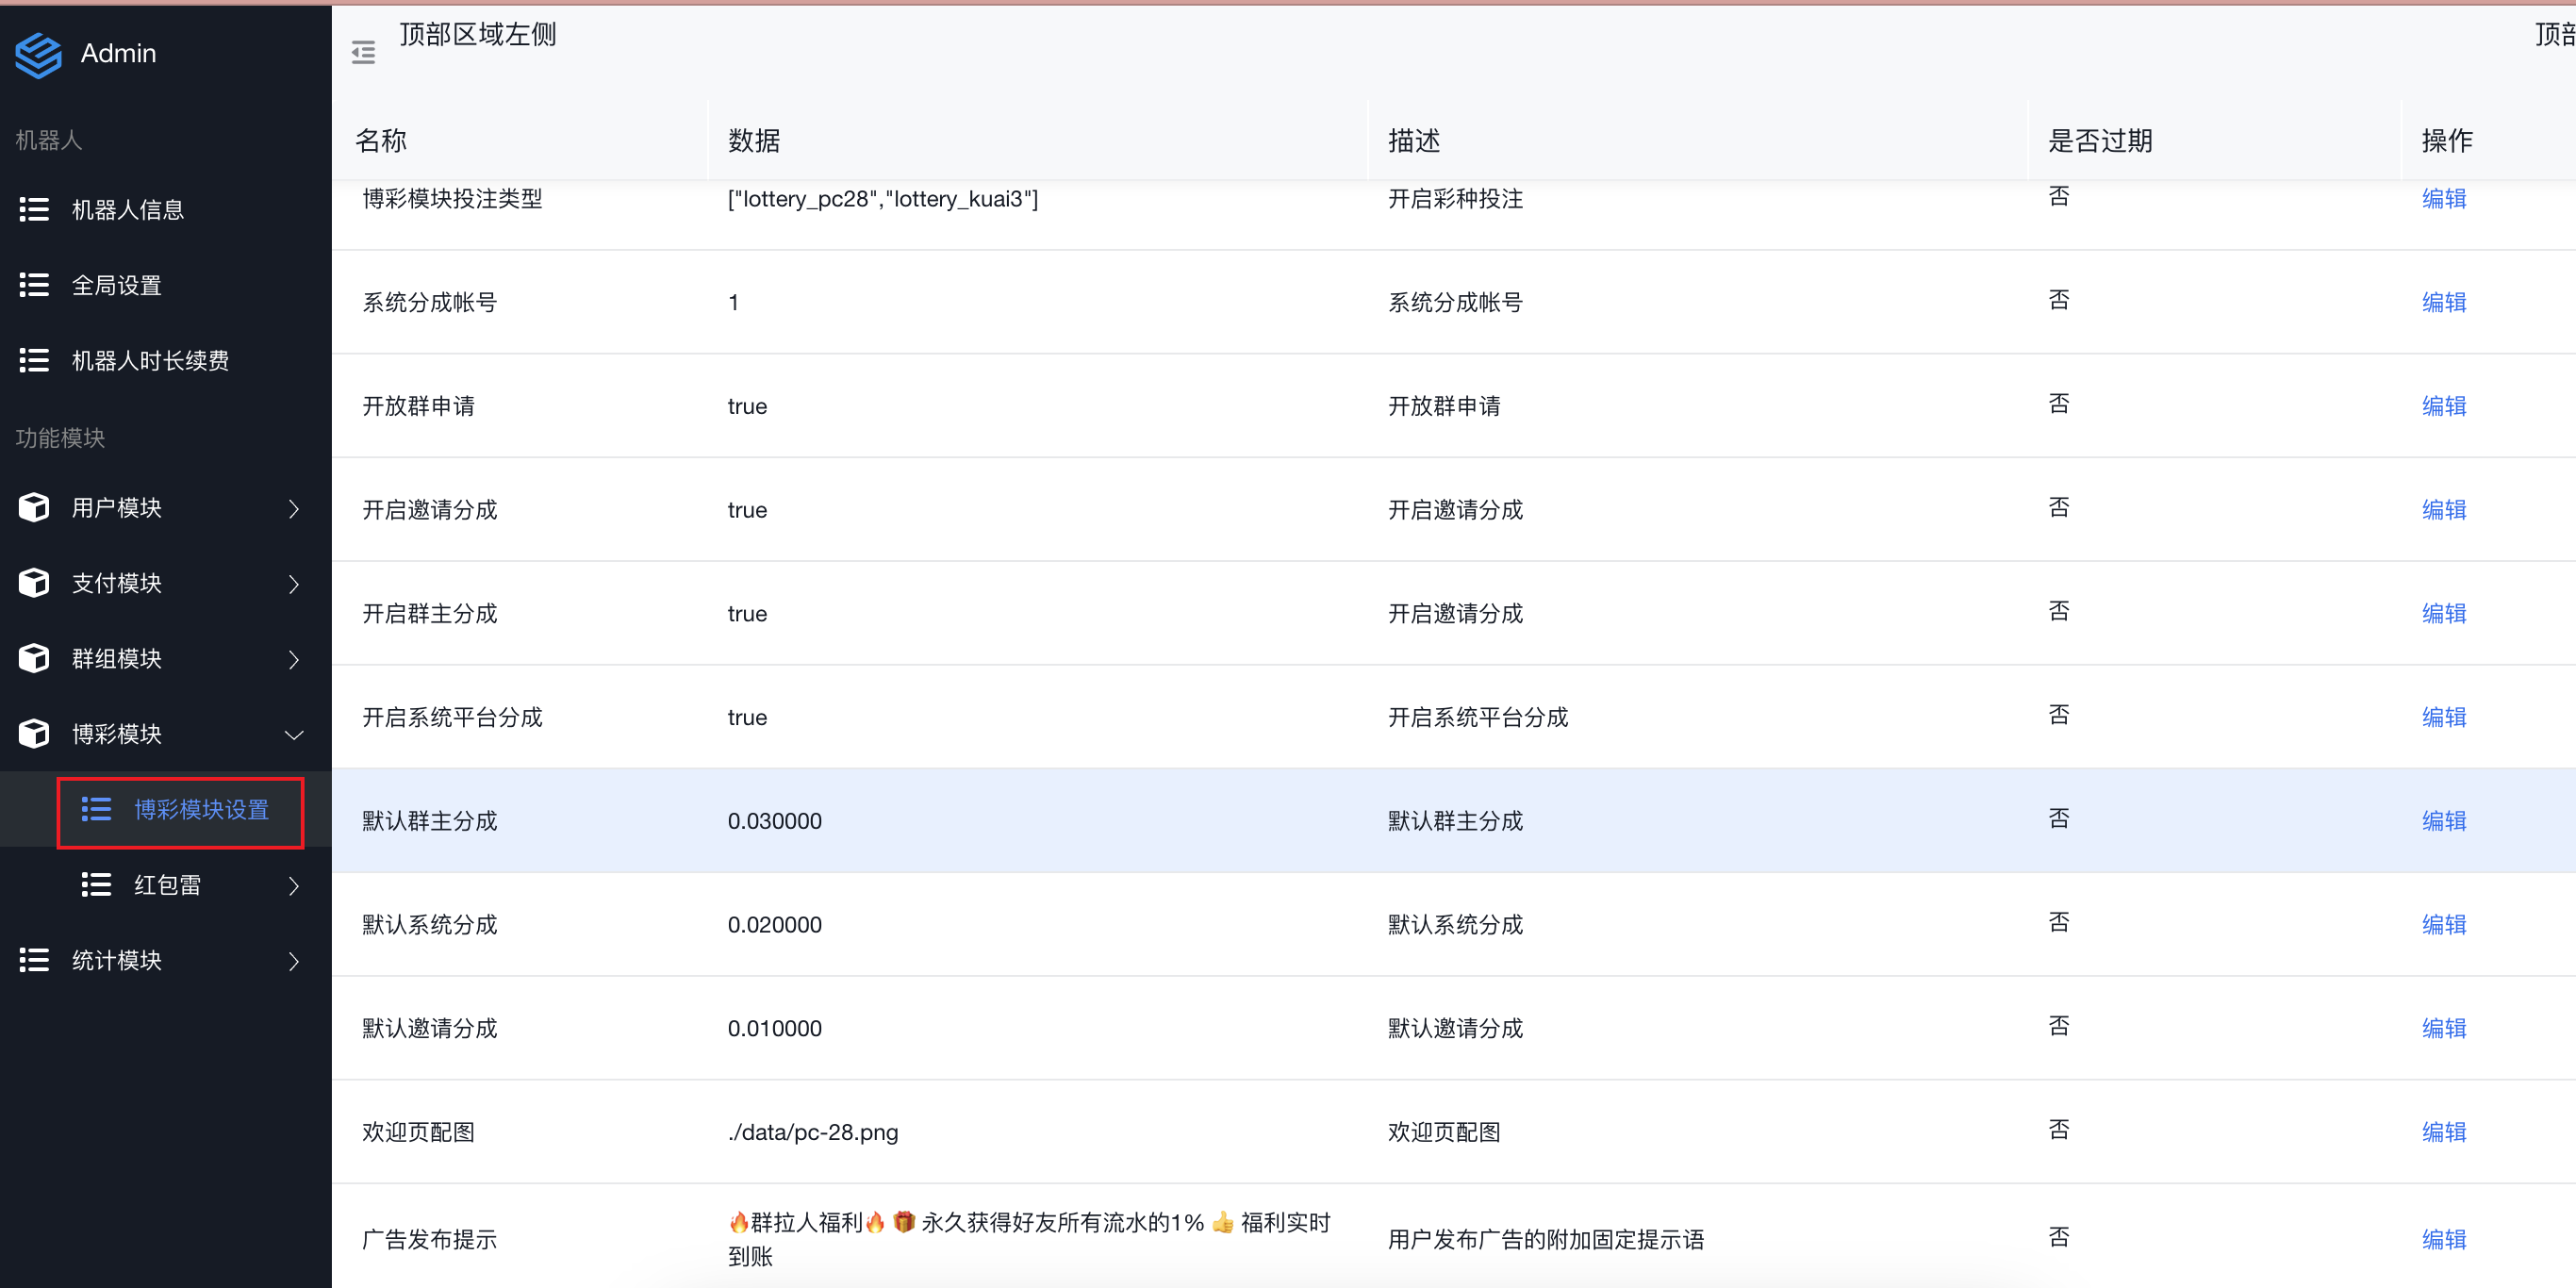Edit the 默认群主分成 row
Viewport: 2576px width, 1288px height.
point(2443,820)
